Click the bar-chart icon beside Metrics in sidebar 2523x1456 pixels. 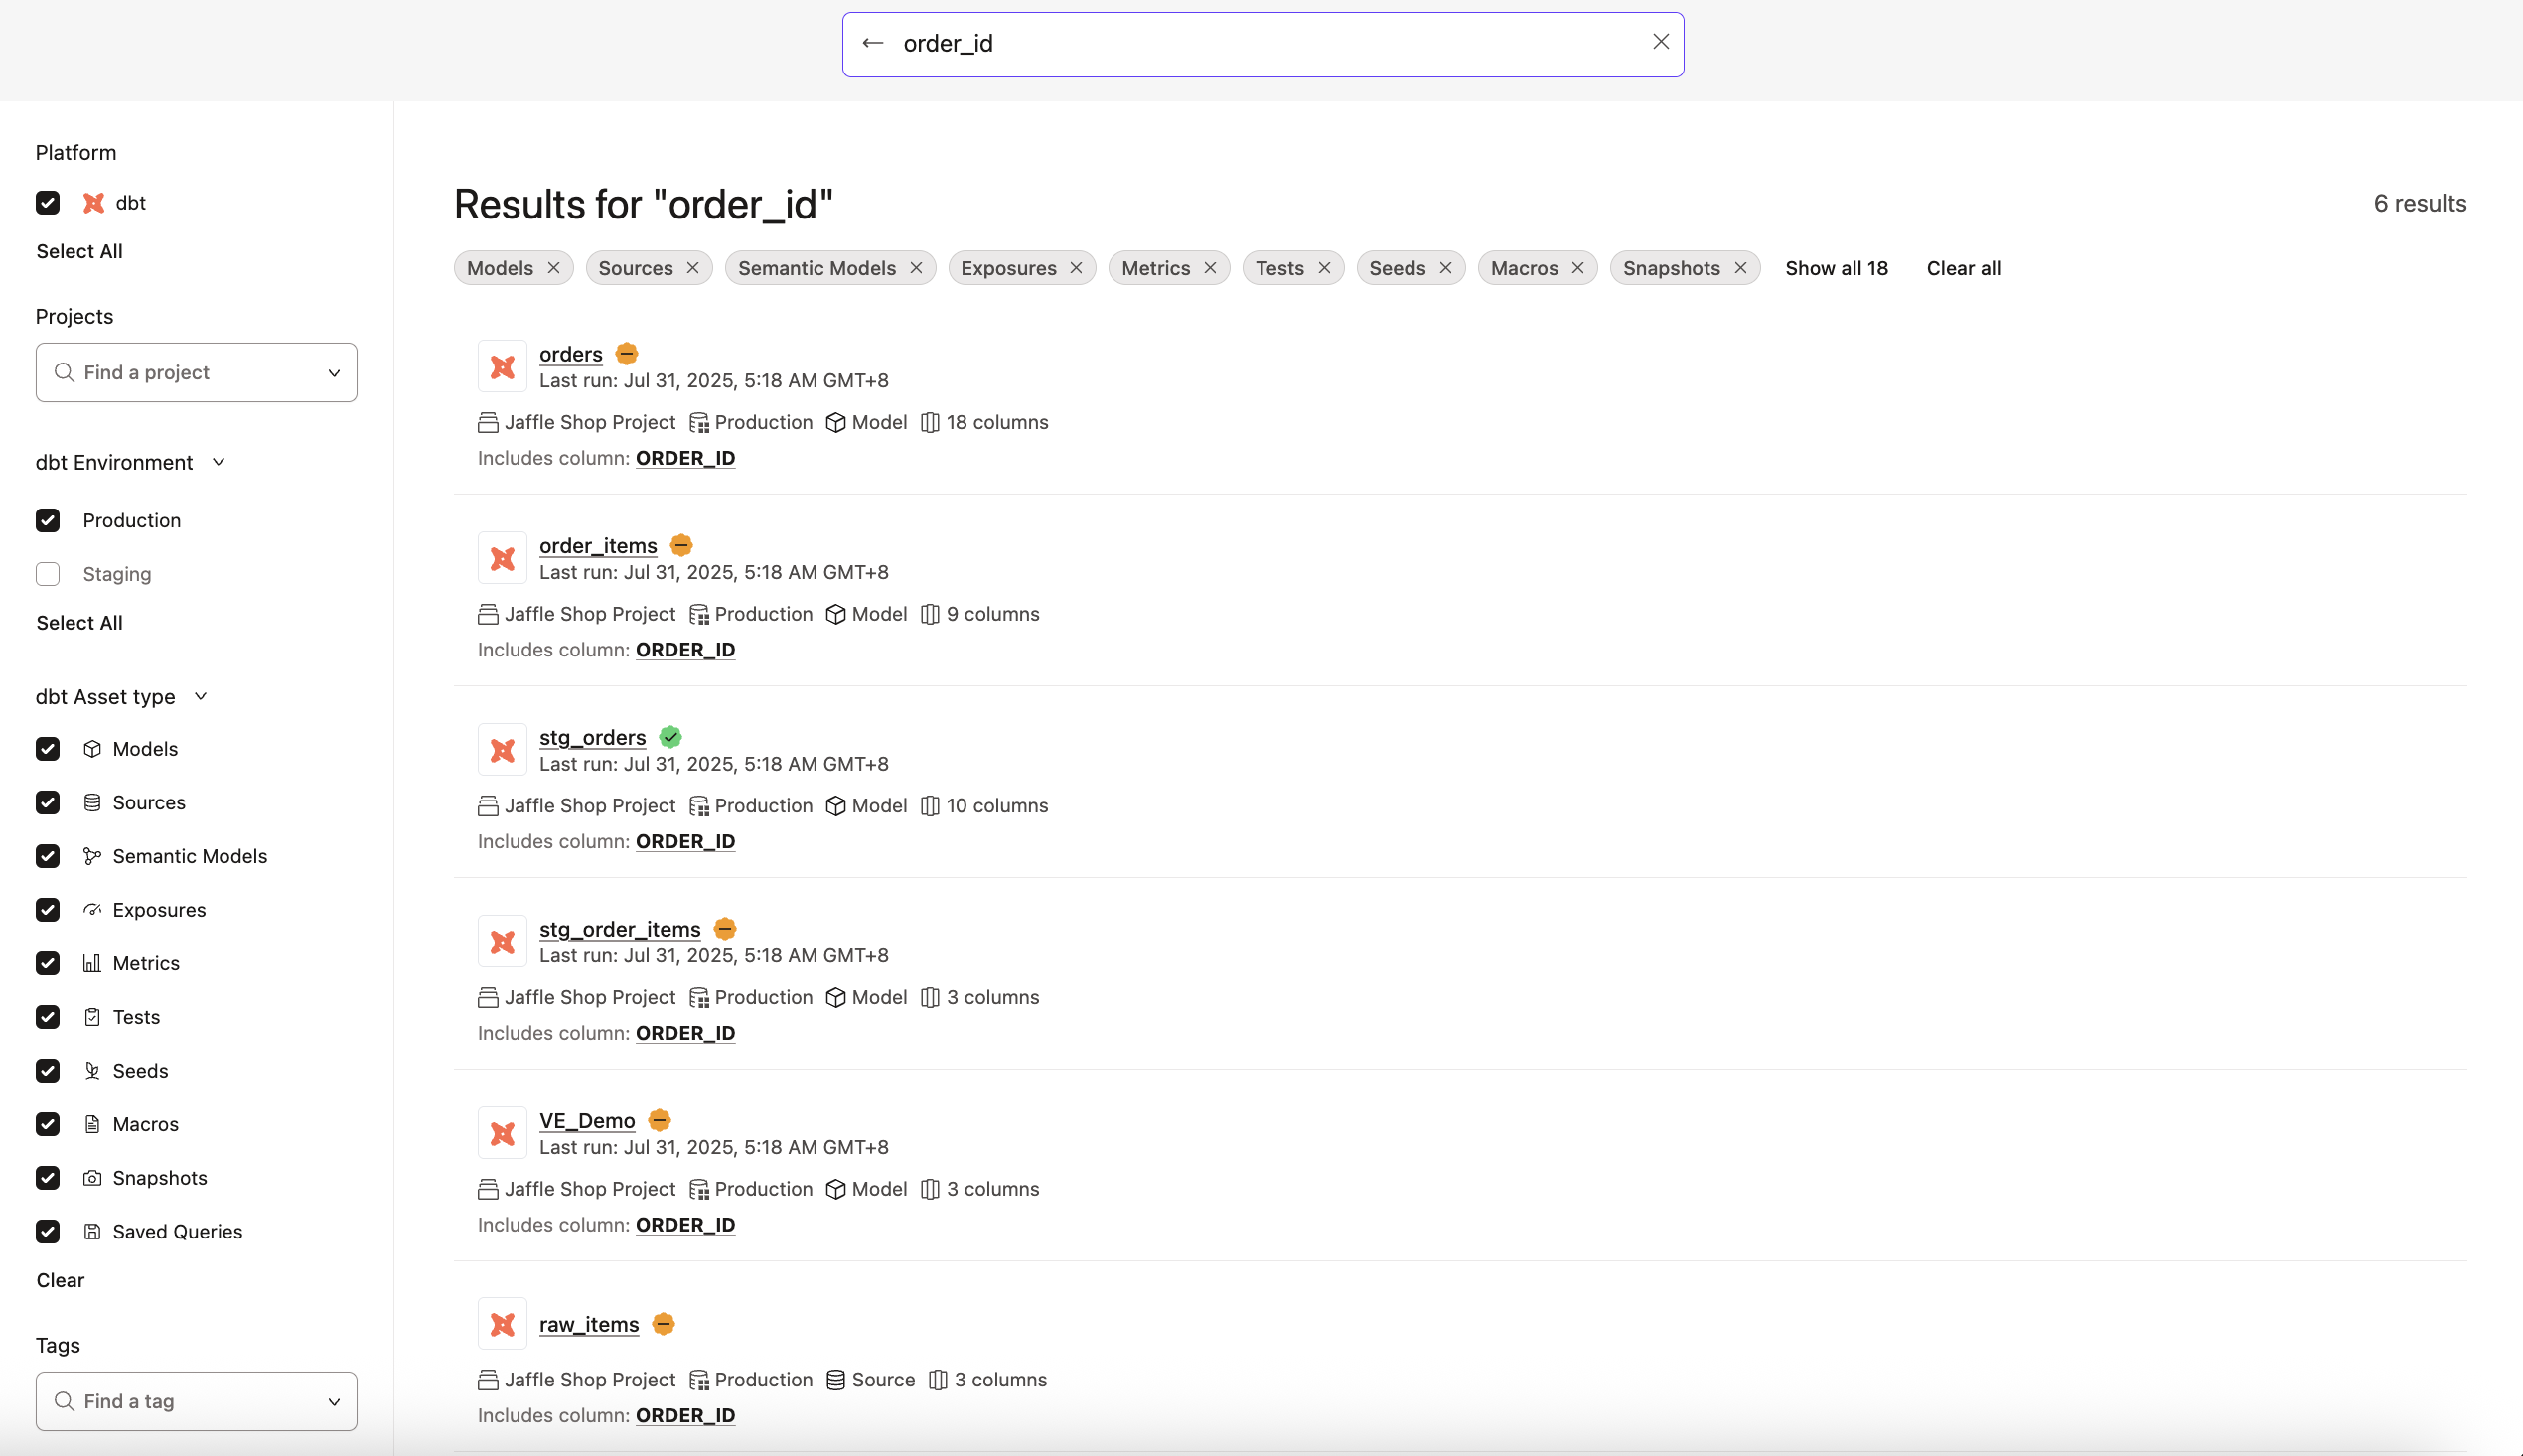coord(91,963)
